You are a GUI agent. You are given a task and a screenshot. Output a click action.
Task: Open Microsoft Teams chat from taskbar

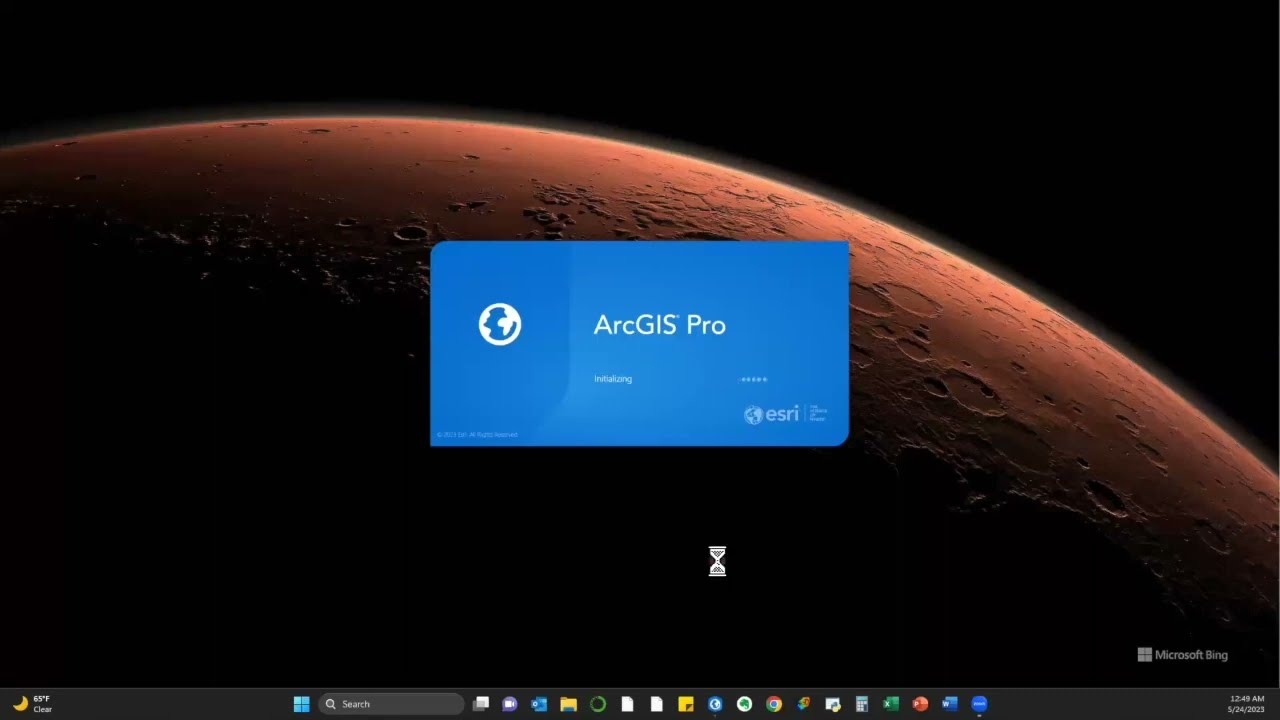509,704
